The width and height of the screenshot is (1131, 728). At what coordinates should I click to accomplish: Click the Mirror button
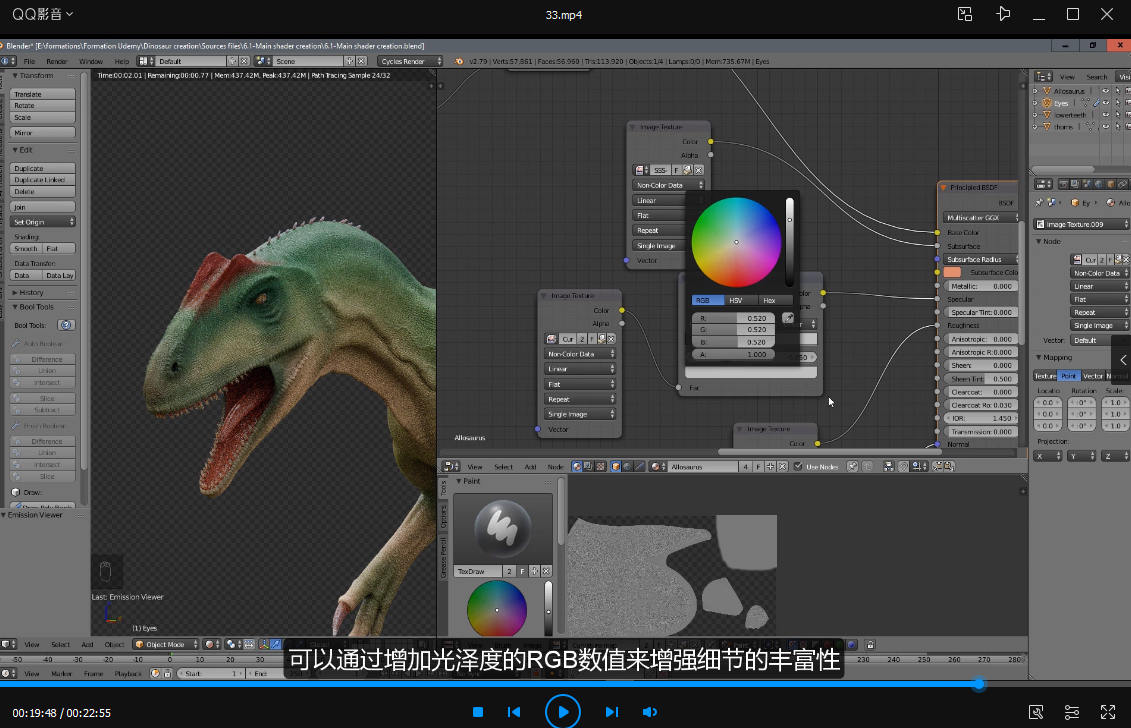point(43,133)
